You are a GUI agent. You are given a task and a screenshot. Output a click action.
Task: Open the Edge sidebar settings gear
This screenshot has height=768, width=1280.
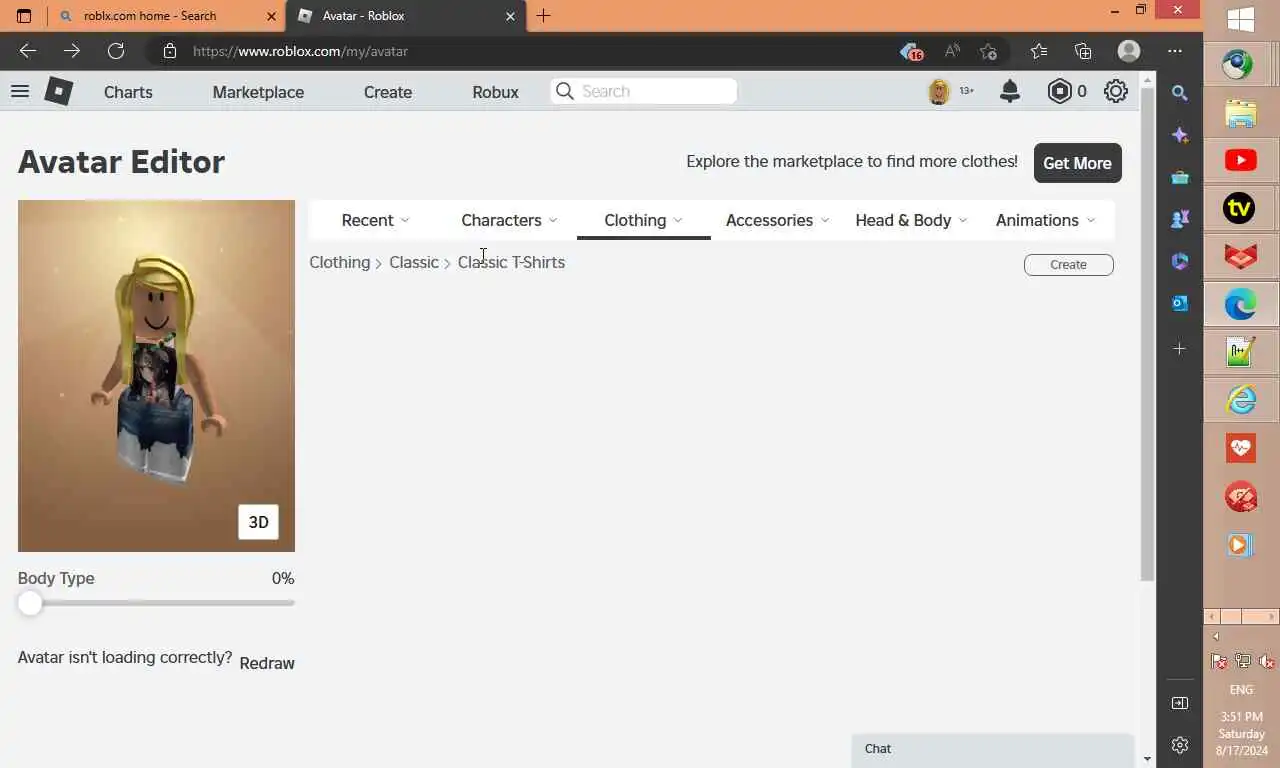point(1180,745)
